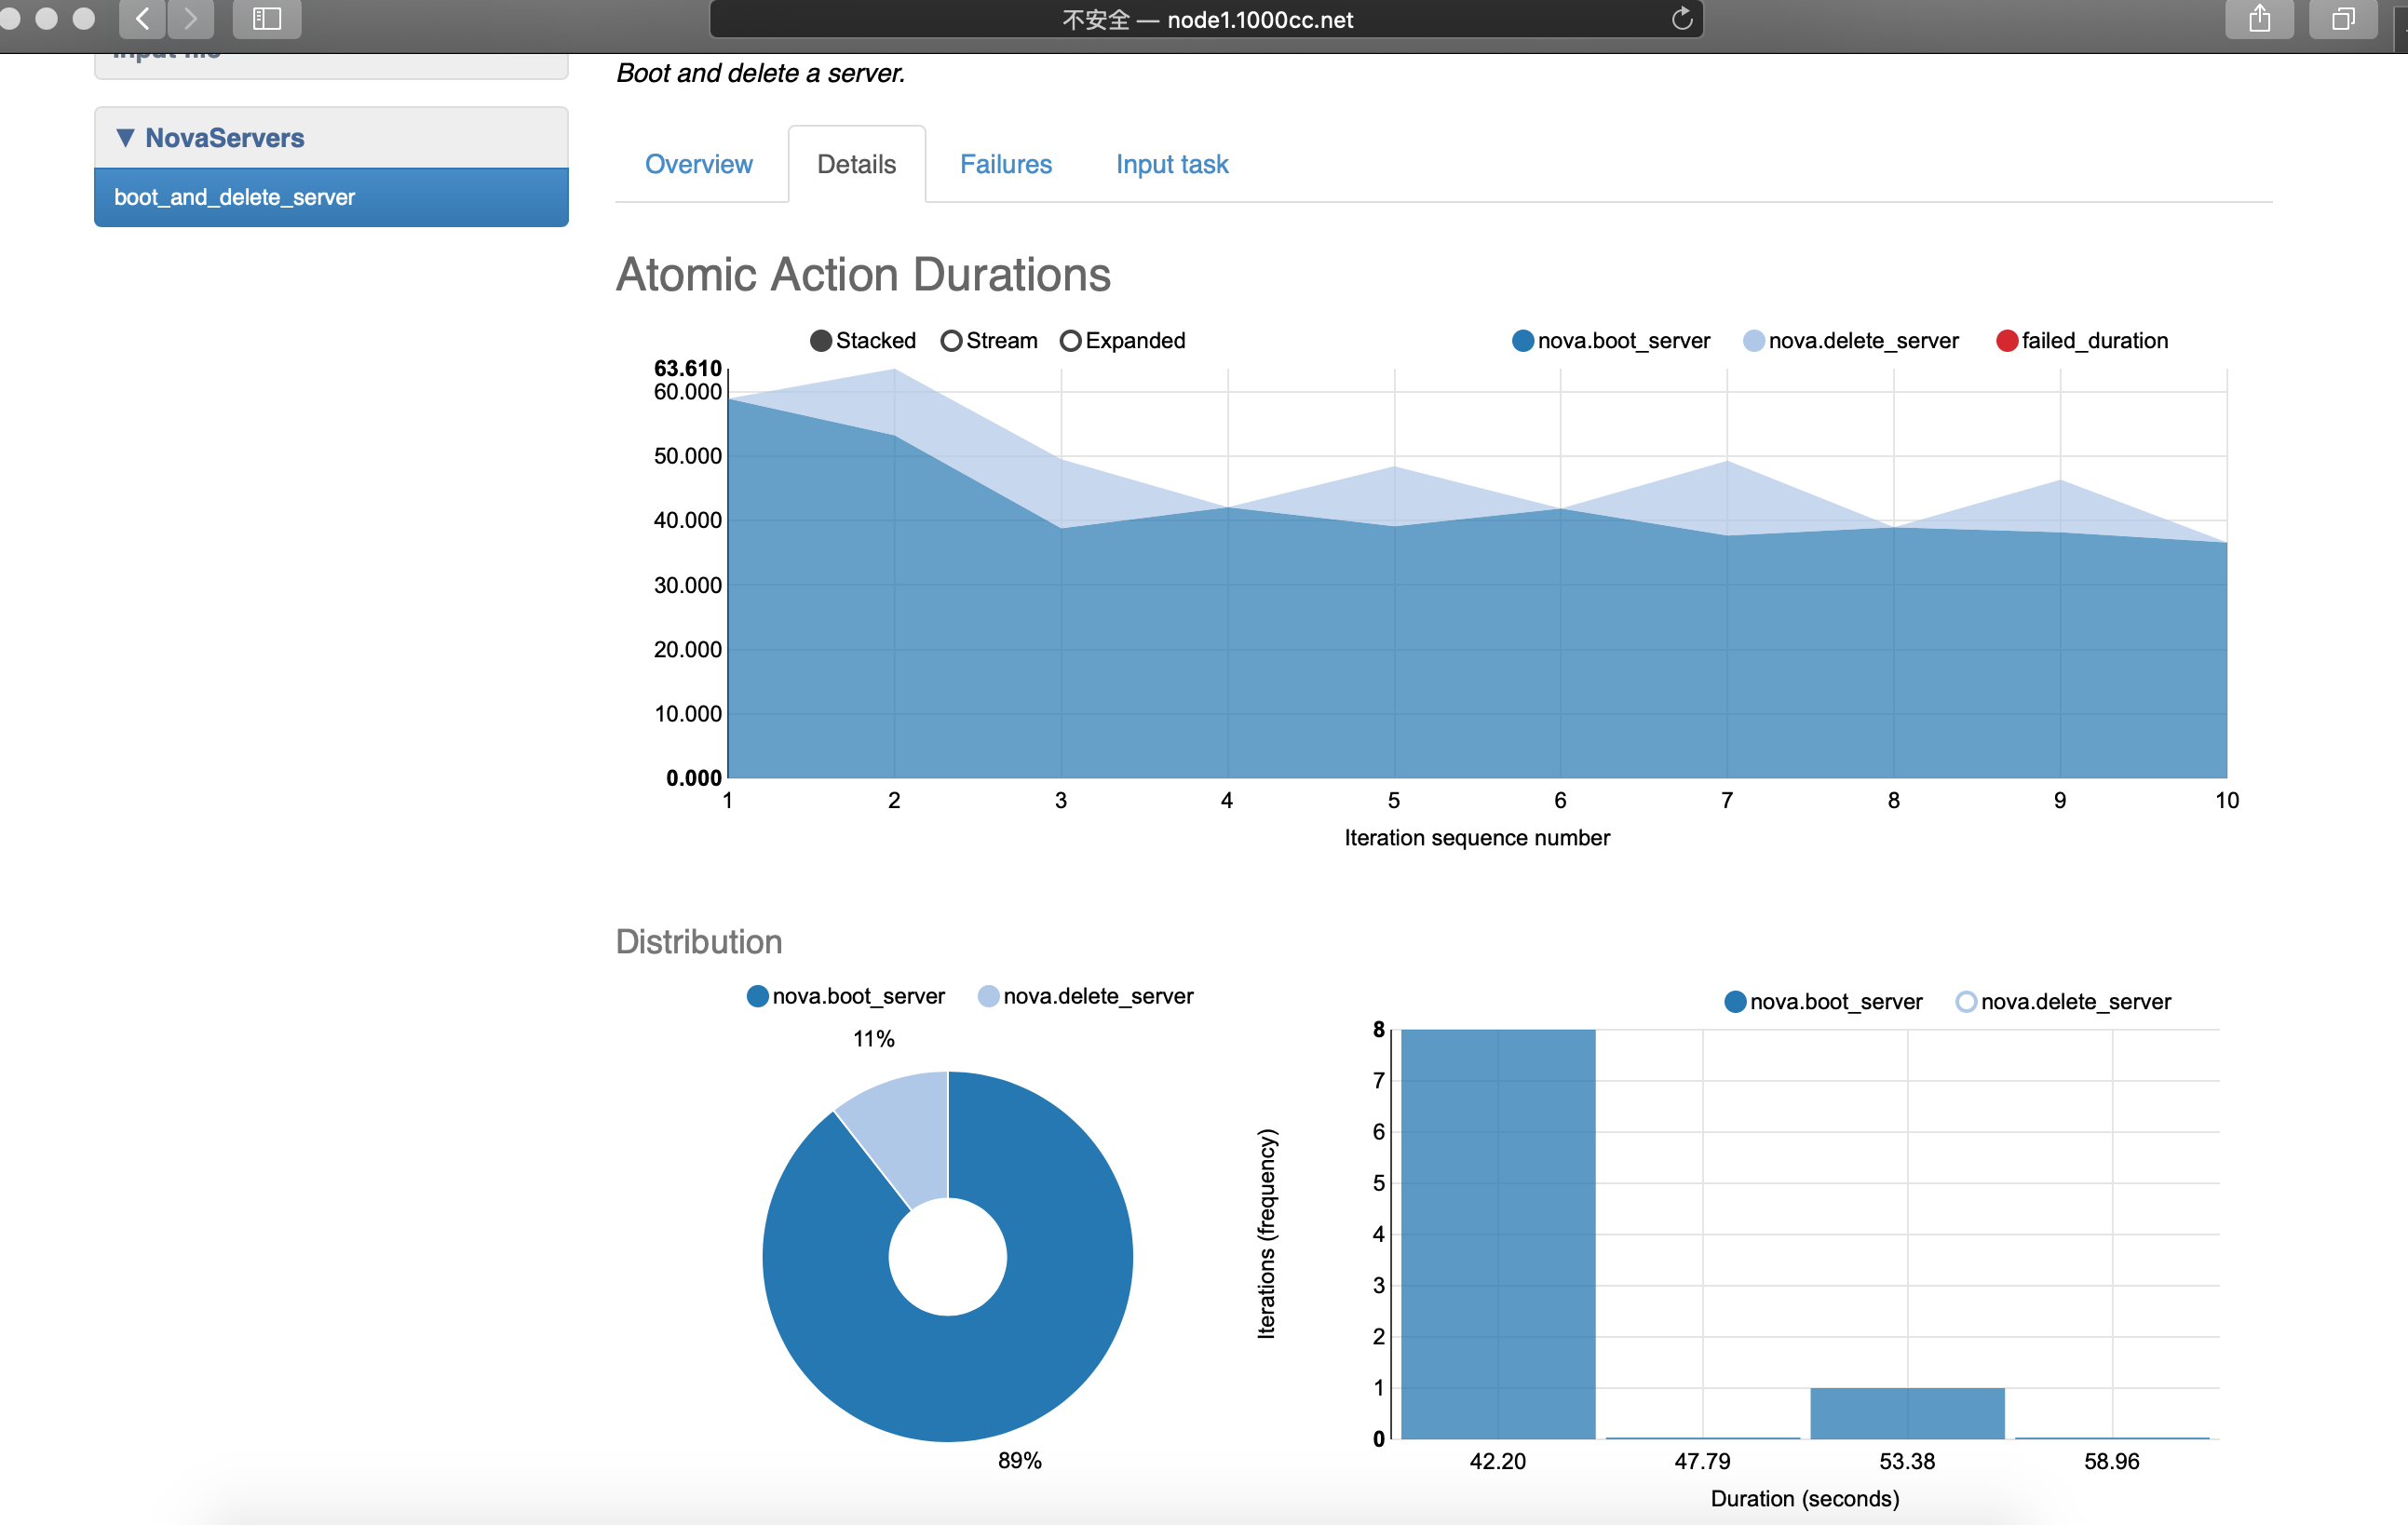This screenshot has height=1525, width=2408.
Task: Open the Failures tab
Action: [x=1005, y=164]
